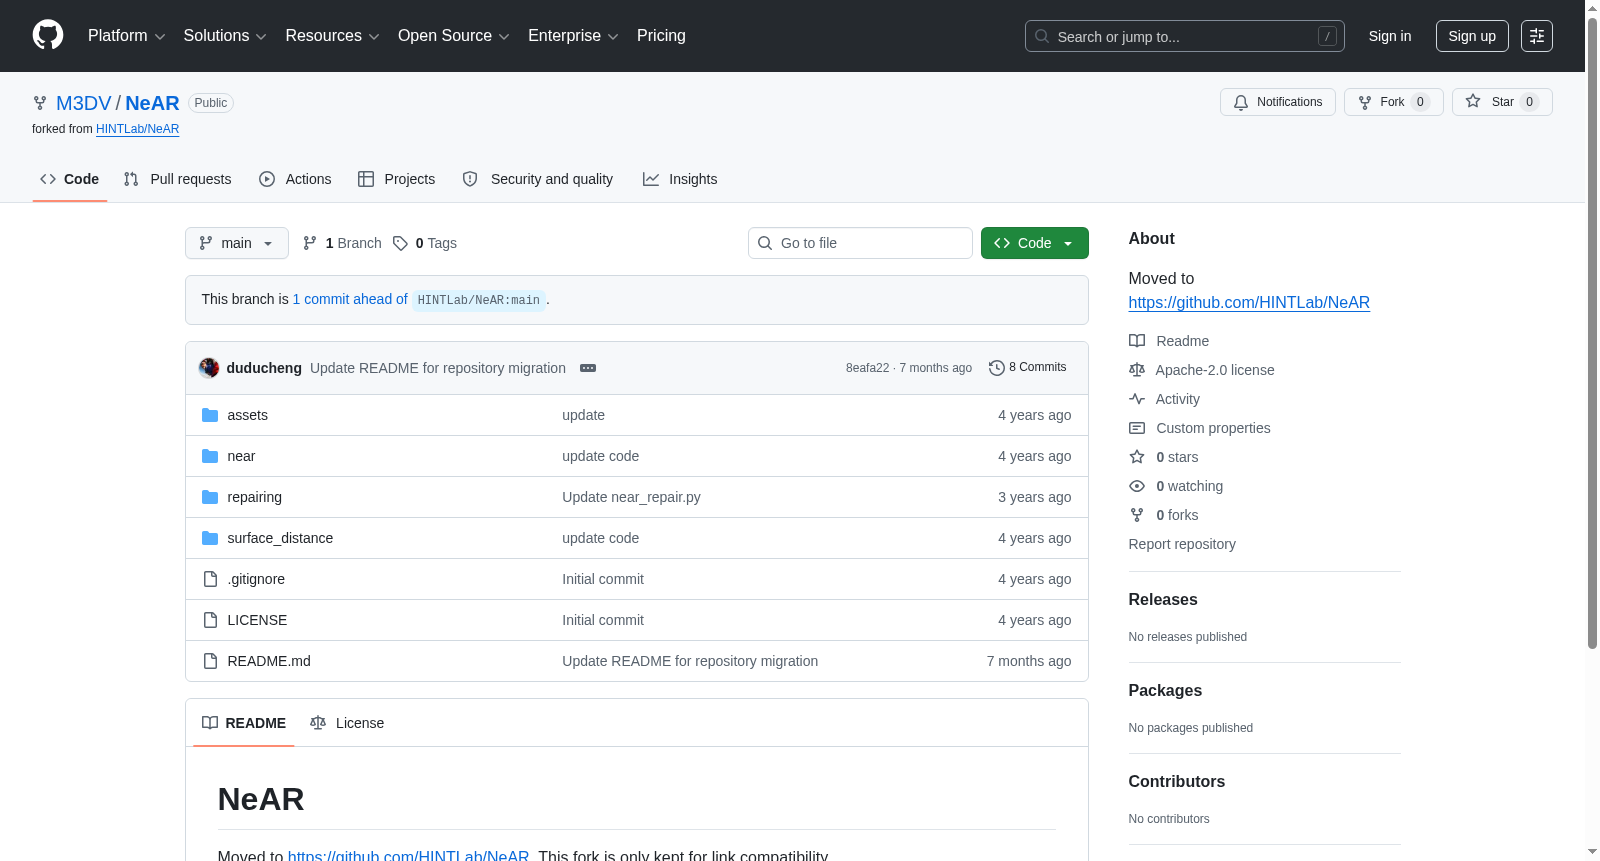Switch to the Pull requests tab
The height and width of the screenshot is (861, 1600).
177,179
